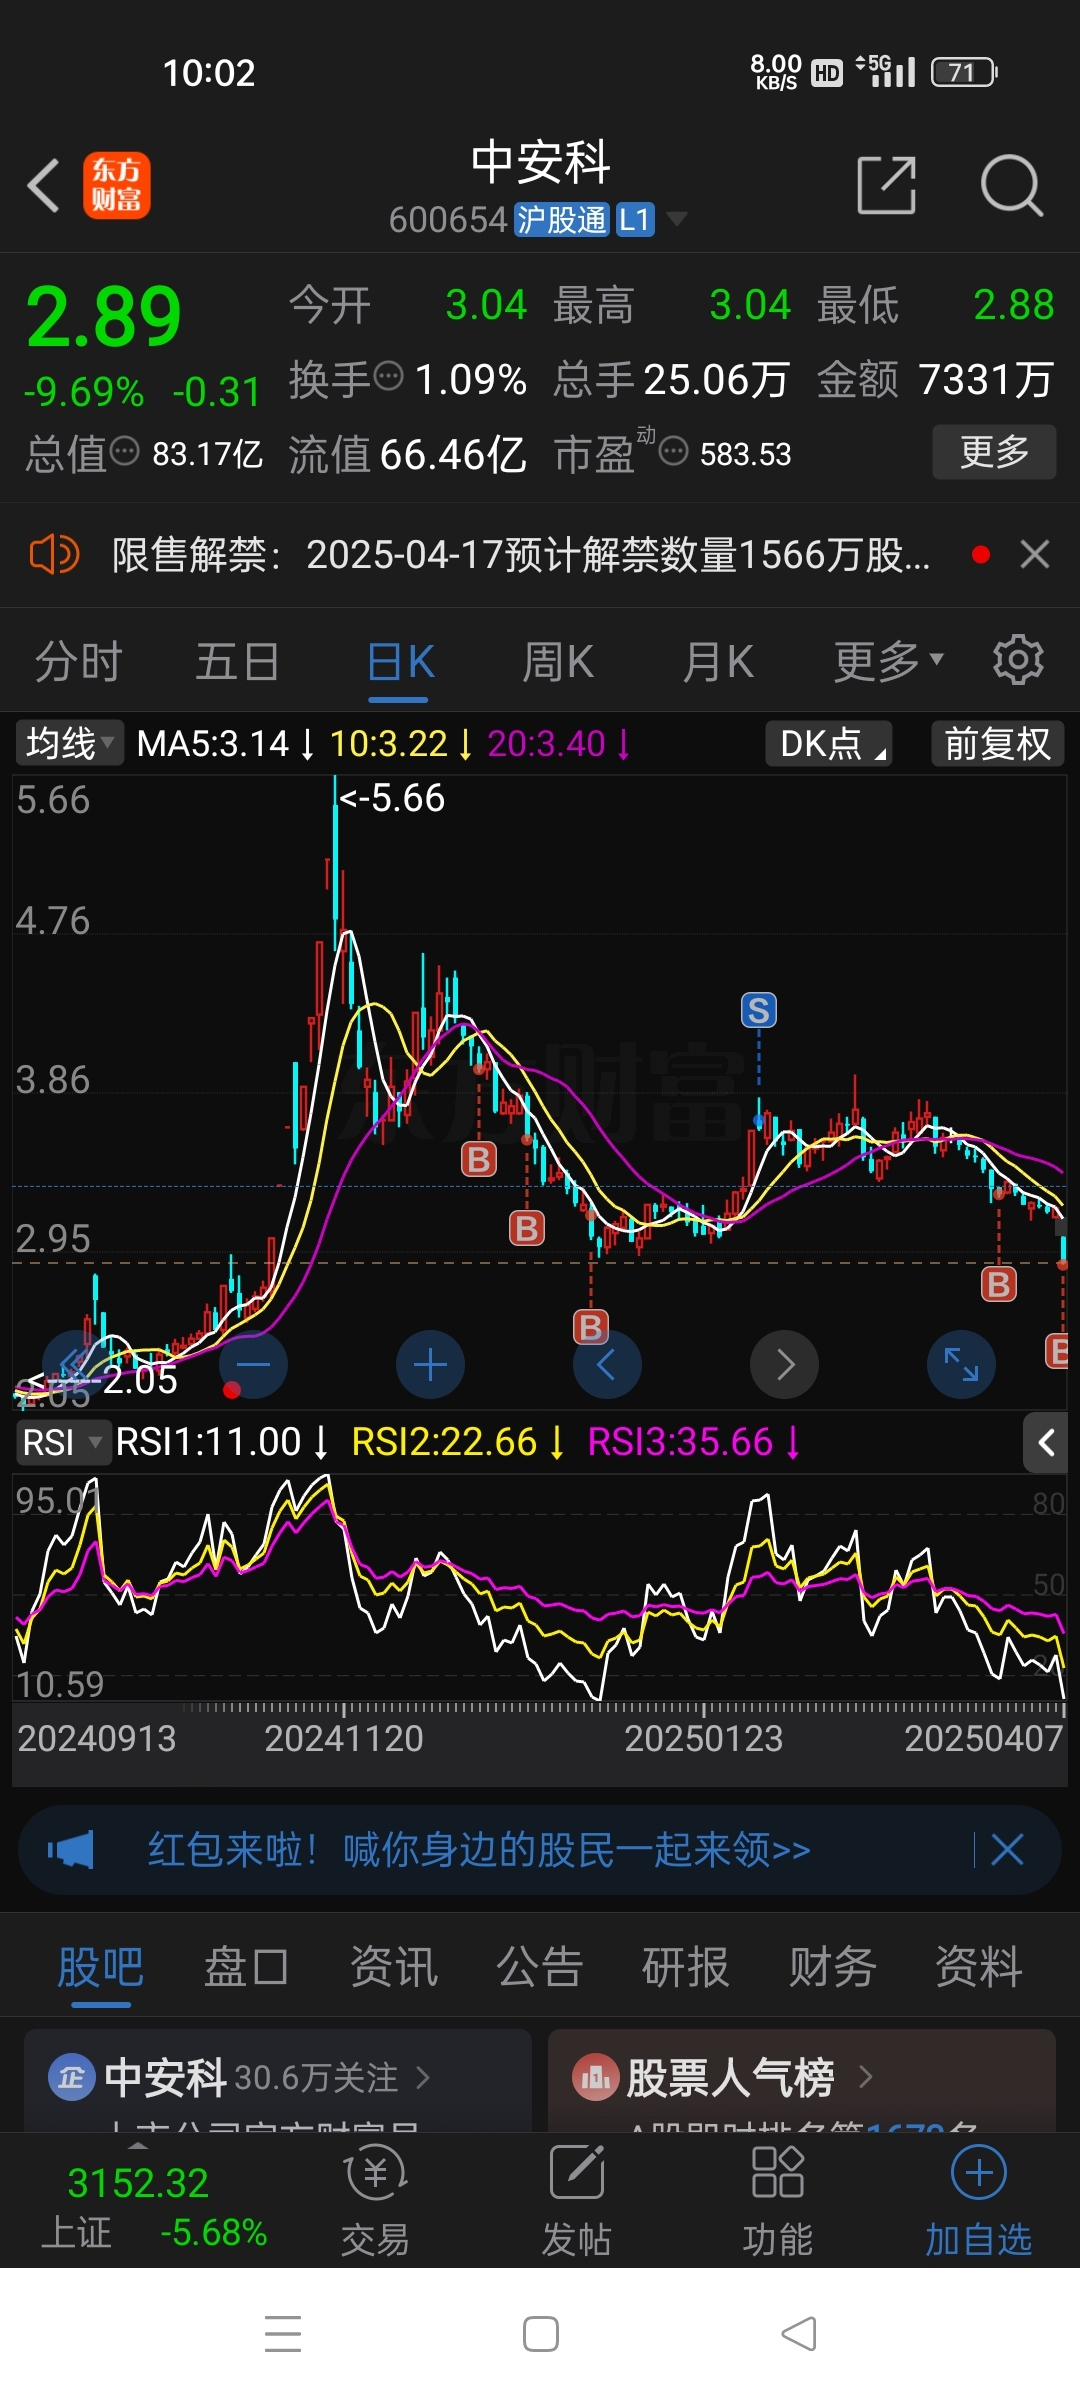Open the search magnifier icon

pos(1011,185)
